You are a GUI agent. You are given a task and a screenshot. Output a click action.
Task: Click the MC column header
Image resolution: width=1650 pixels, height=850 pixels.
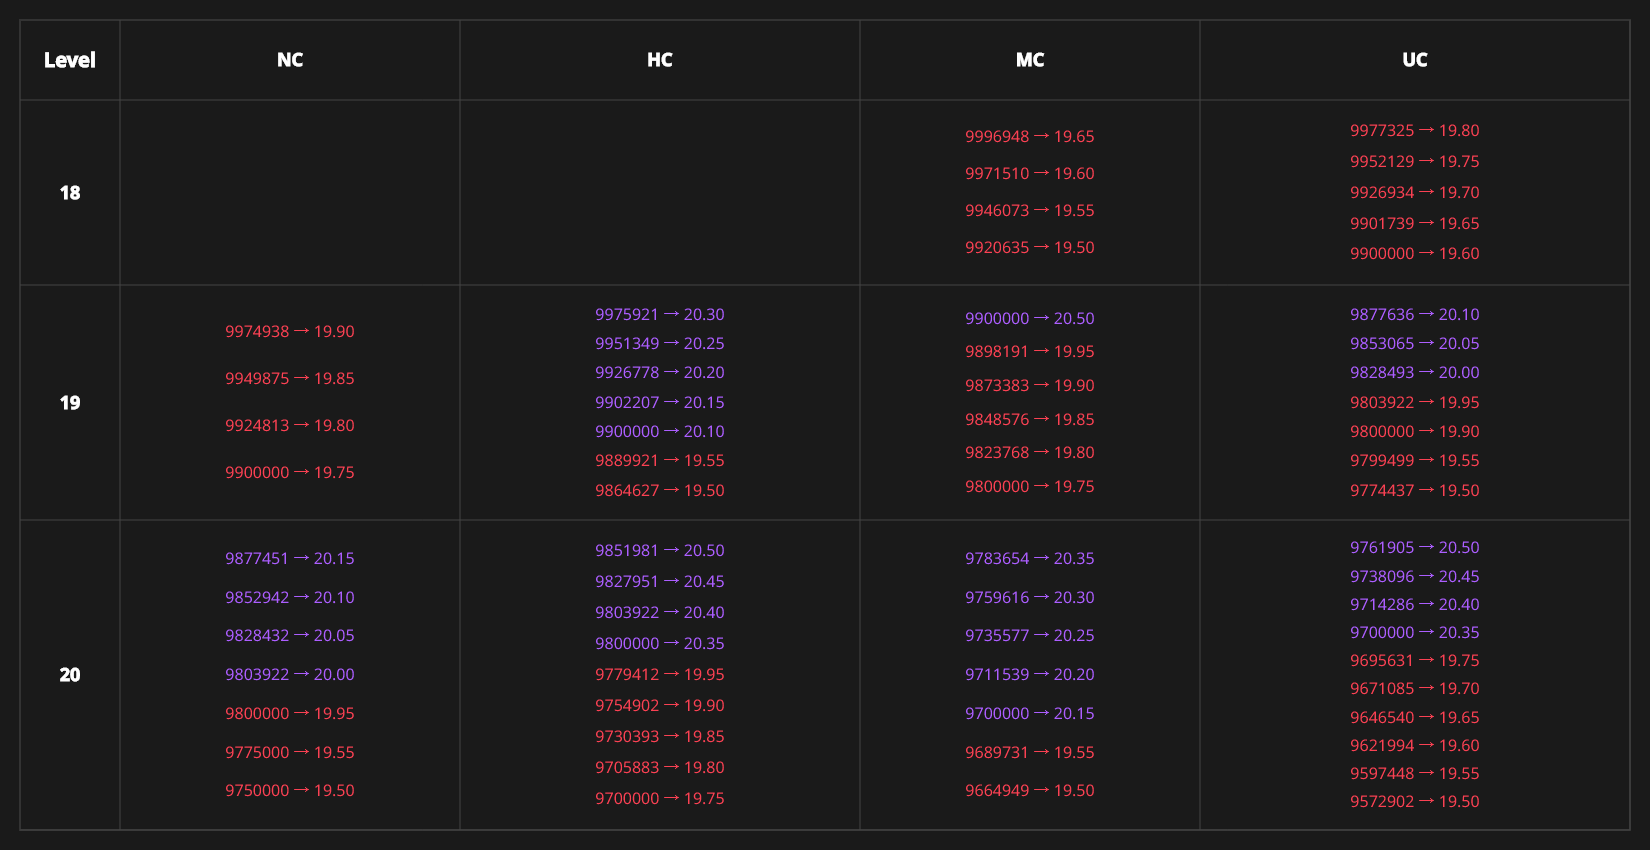(x=1029, y=60)
